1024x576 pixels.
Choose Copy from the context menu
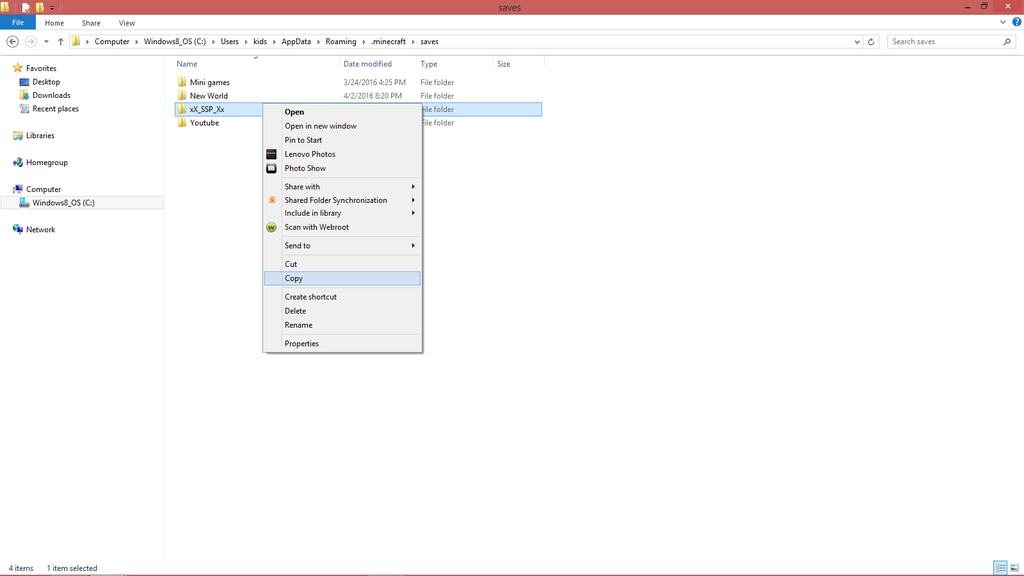tap(294, 279)
